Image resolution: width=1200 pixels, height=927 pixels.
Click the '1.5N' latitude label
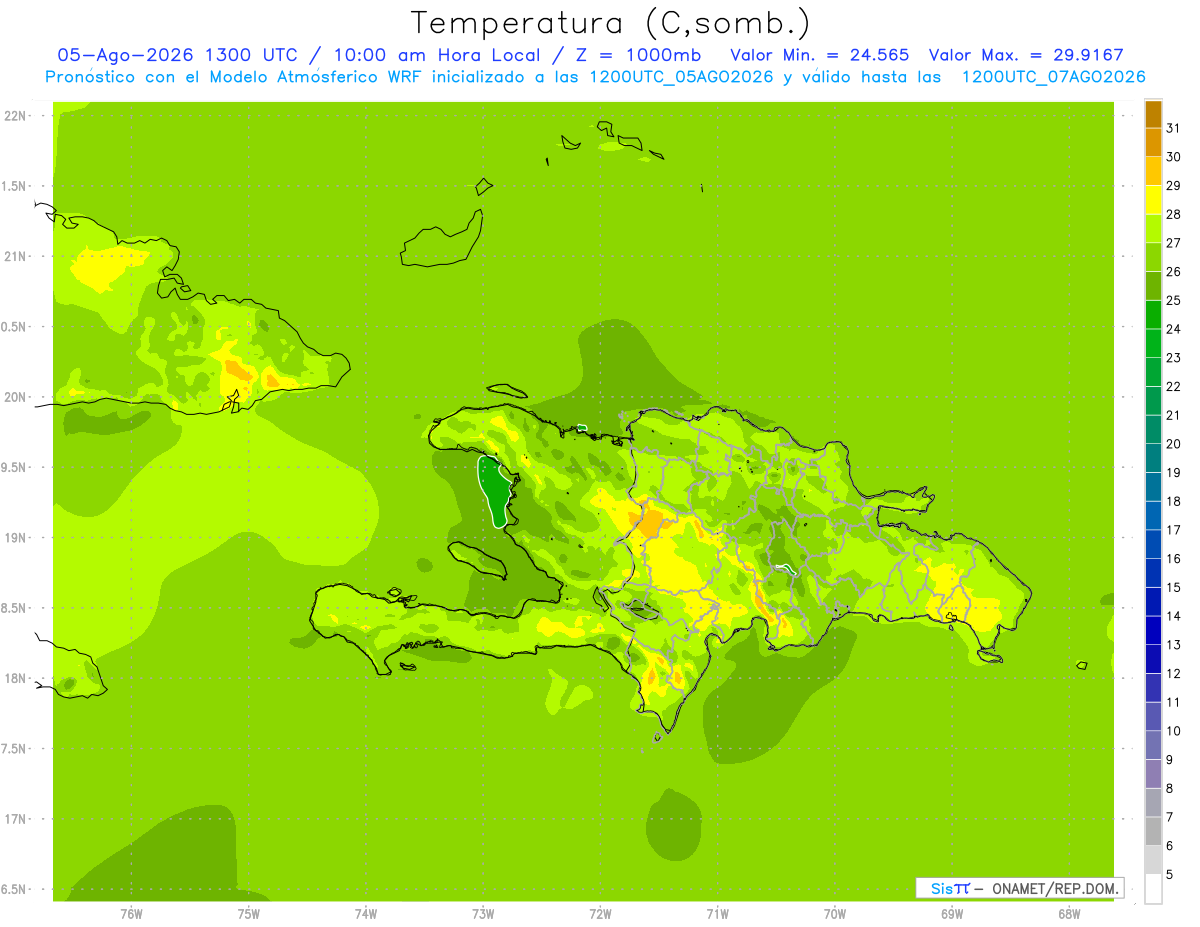(x=14, y=186)
